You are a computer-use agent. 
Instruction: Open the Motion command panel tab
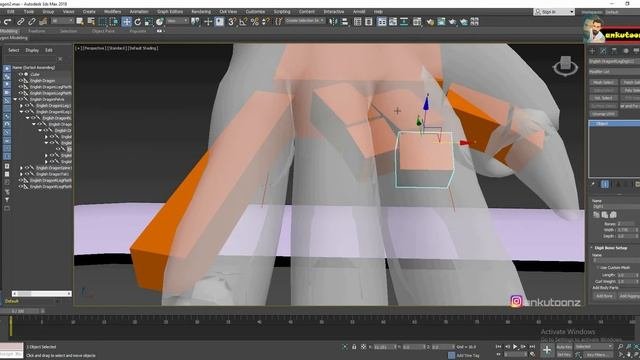[625, 51]
